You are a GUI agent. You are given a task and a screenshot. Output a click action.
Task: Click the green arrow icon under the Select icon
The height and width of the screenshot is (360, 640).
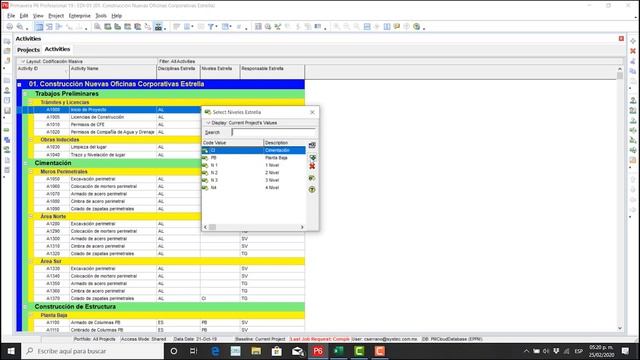pos(312,158)
